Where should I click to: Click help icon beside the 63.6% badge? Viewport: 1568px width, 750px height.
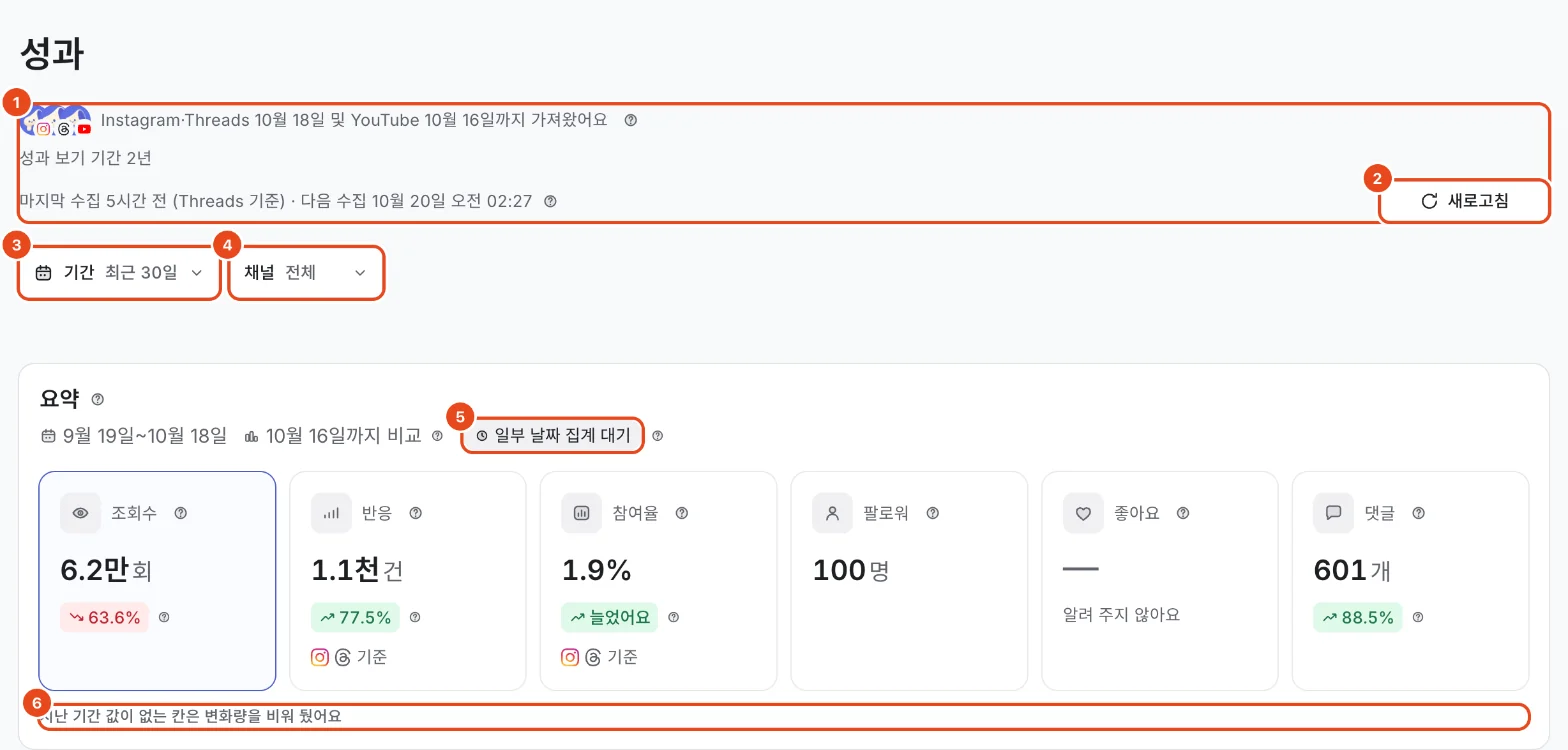click(x=164, y=617)
